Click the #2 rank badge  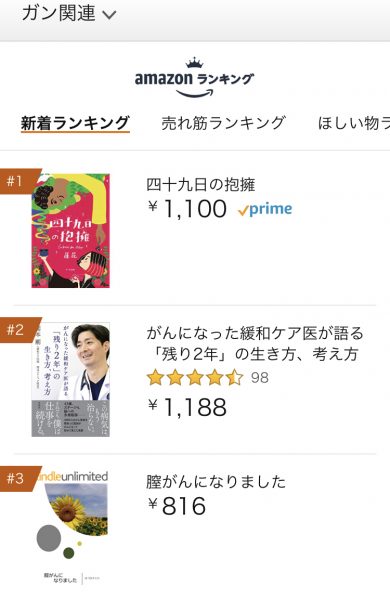[x=19, y=330]
